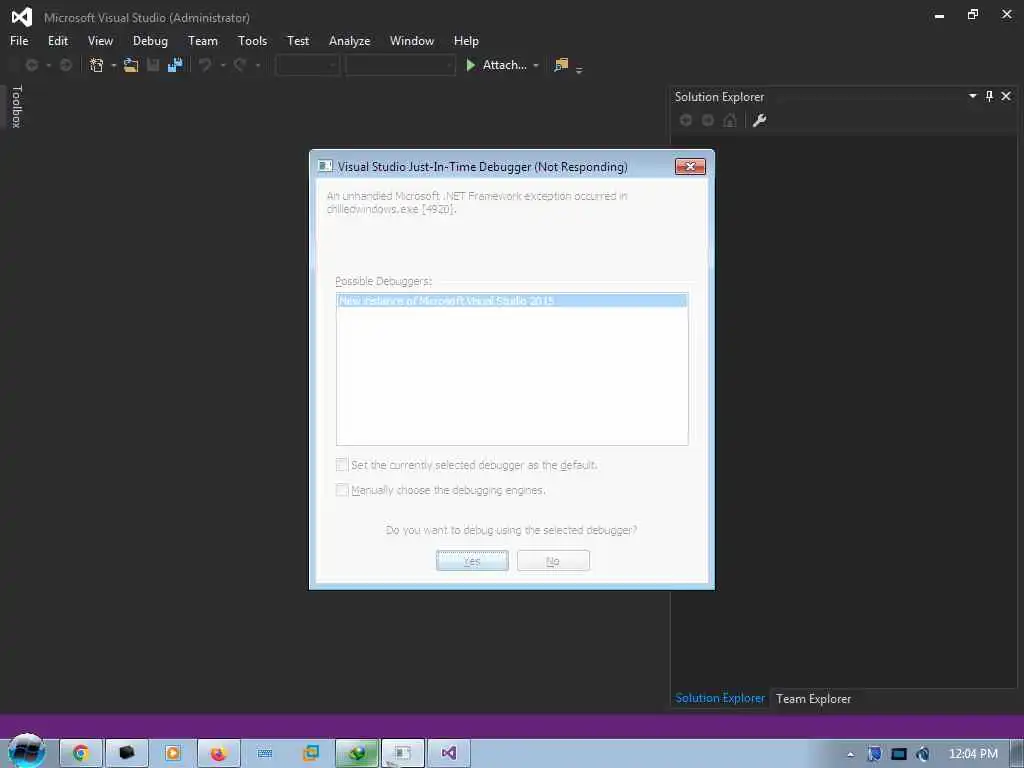
Task: Pin the Solution Explorer panel with auto-hide
Action: coord(989,96)
